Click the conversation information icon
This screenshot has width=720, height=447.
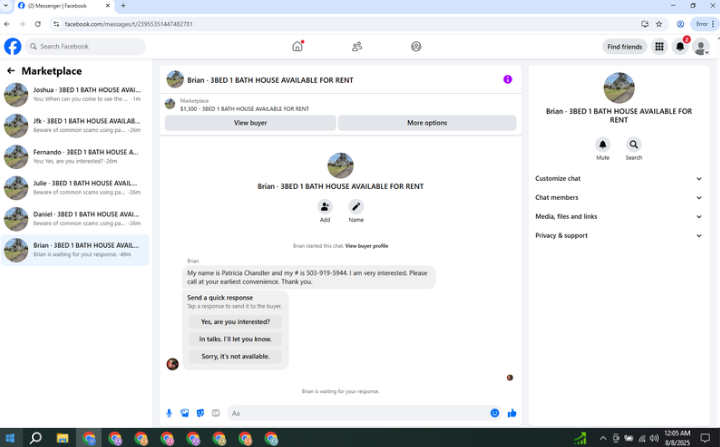click(x=507, y=79)
